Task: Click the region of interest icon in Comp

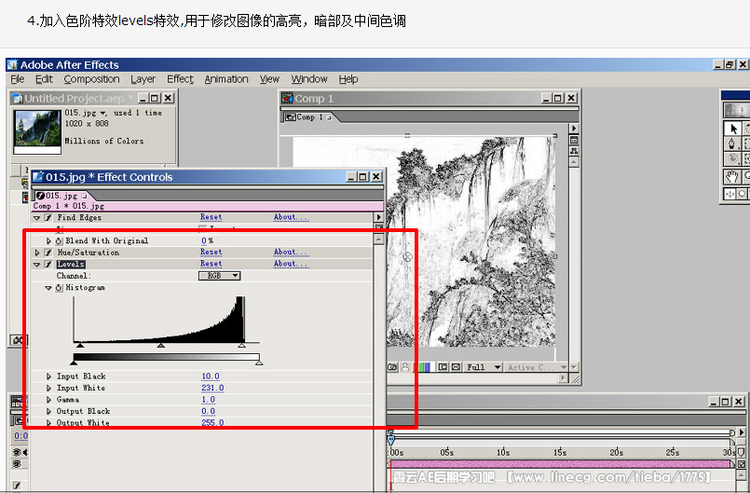Action: pyautogui.click(x=443, y=367)
